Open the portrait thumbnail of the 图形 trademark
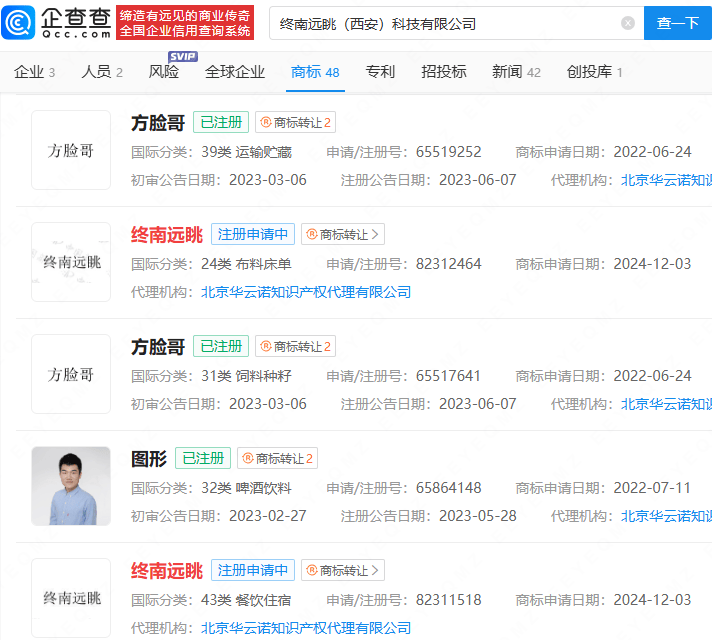This screenshot has height=640, width=712. (x=71, y=486)
